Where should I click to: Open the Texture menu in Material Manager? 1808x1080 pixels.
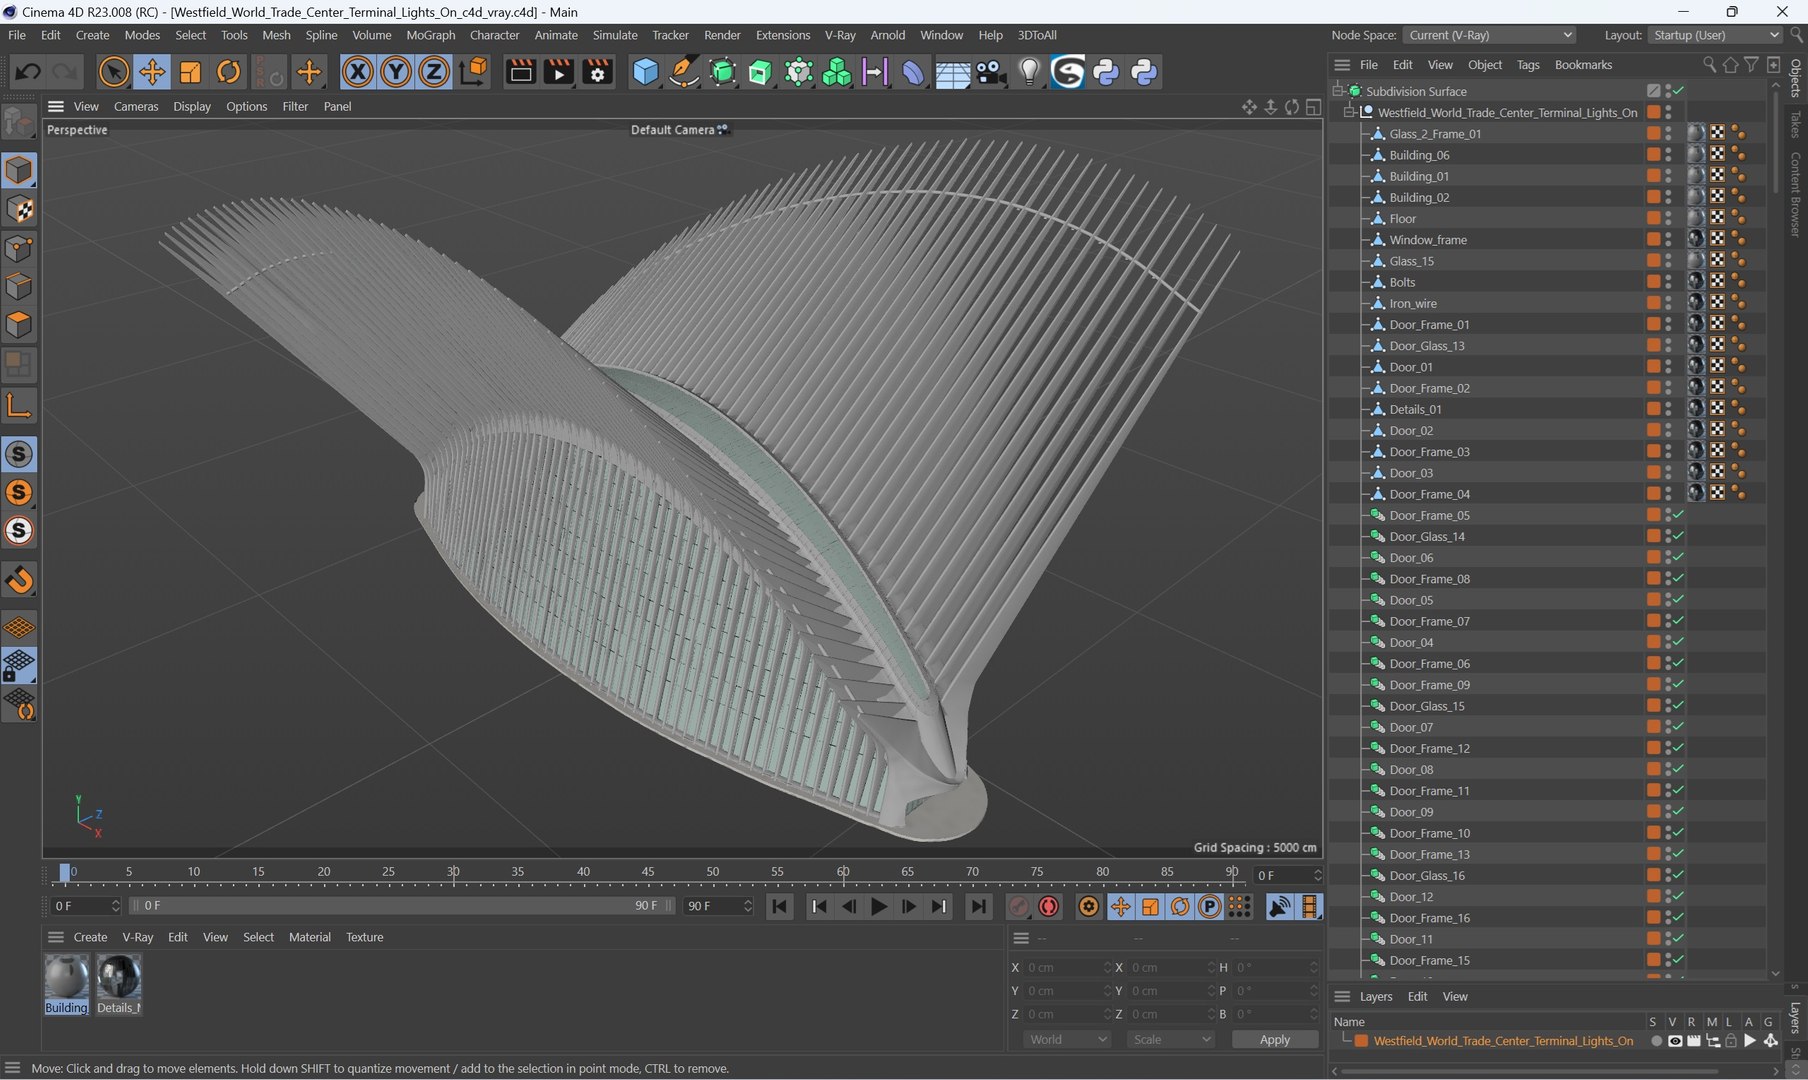(x=365, y=937)
